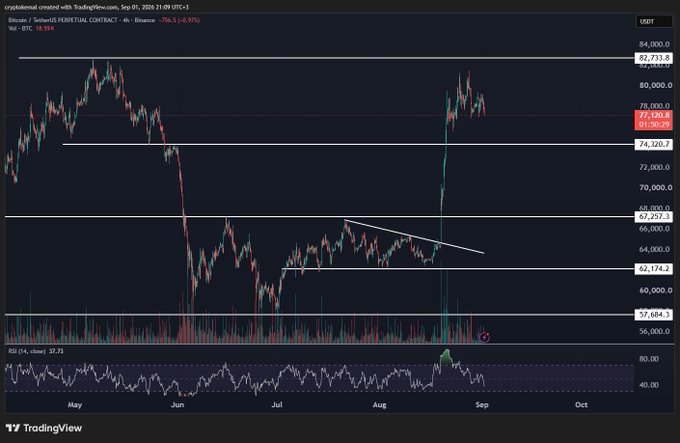Click the RSI 80.00 scale value
Screen dimensions: 680x443
(648, 359)
